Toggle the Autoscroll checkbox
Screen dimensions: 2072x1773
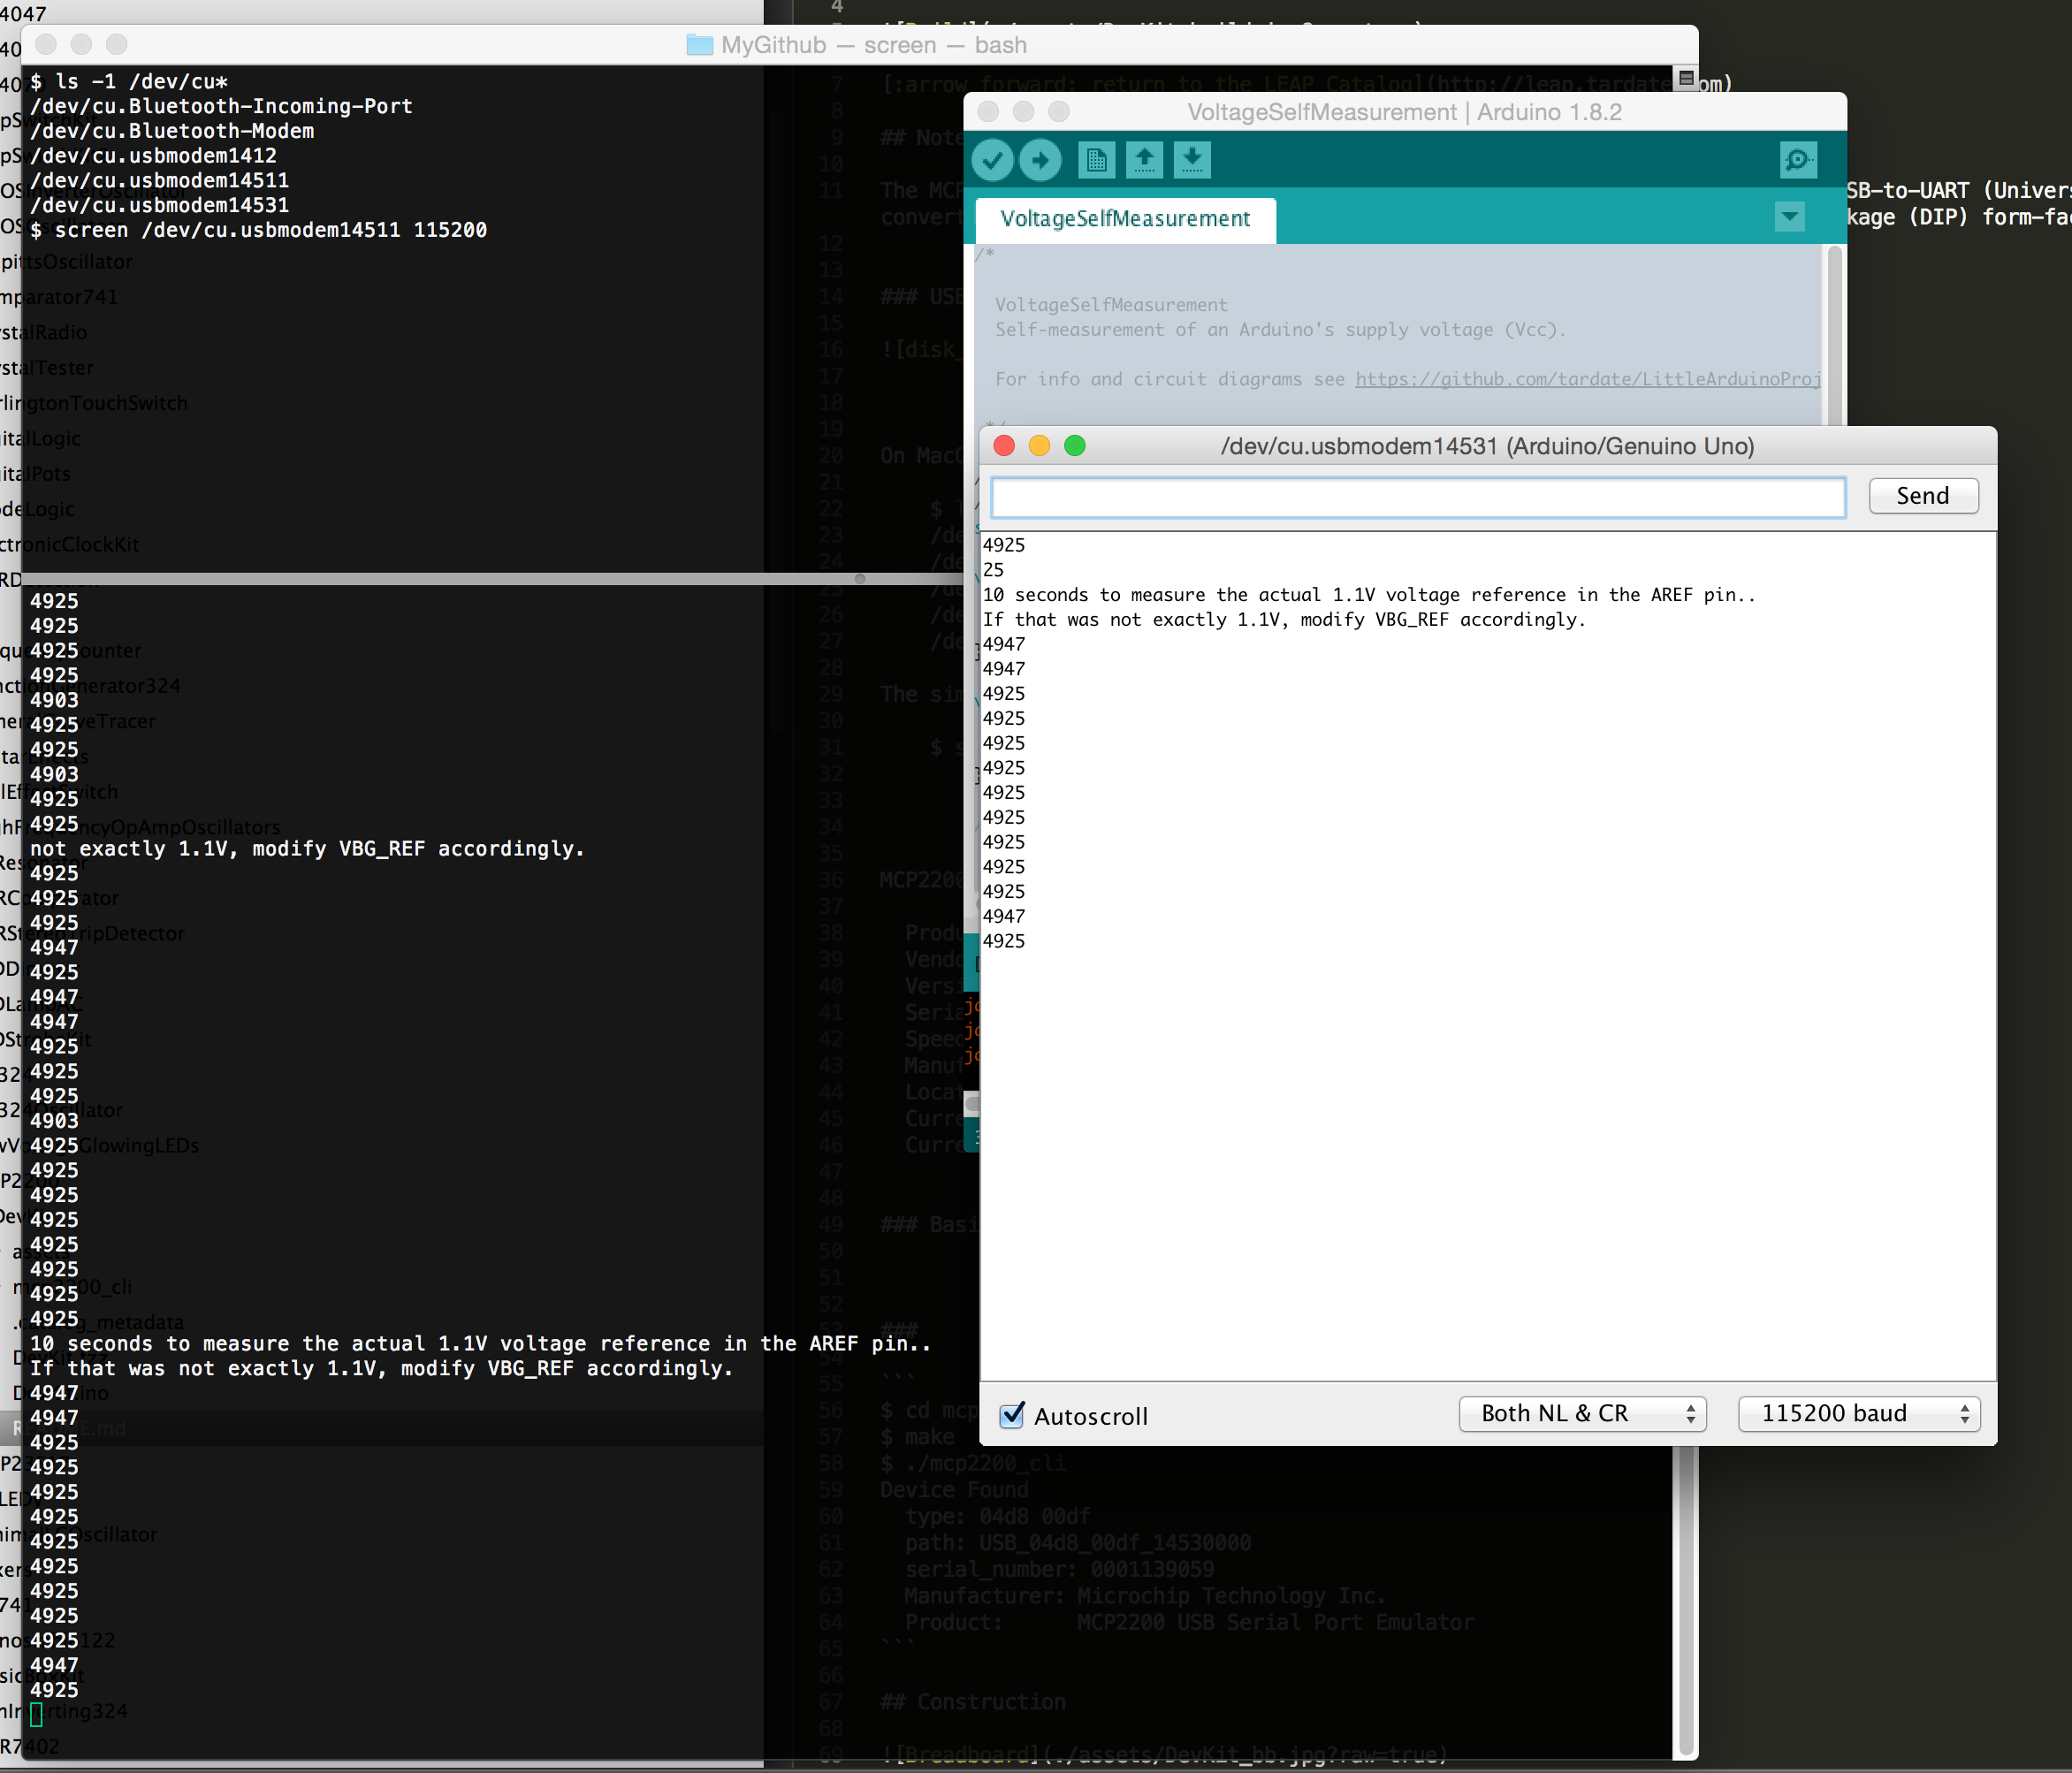click(1012, 1414)
